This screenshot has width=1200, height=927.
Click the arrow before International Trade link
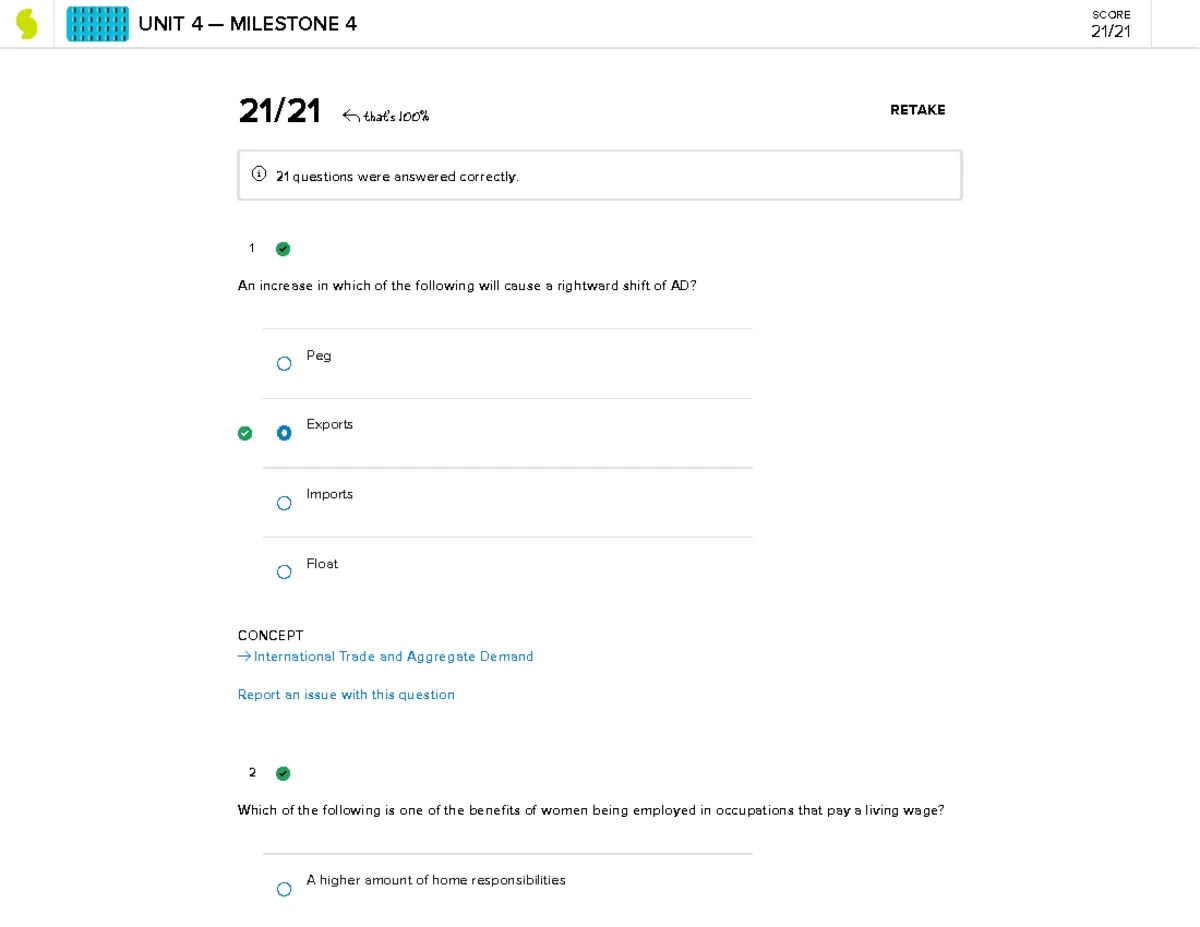244,656
